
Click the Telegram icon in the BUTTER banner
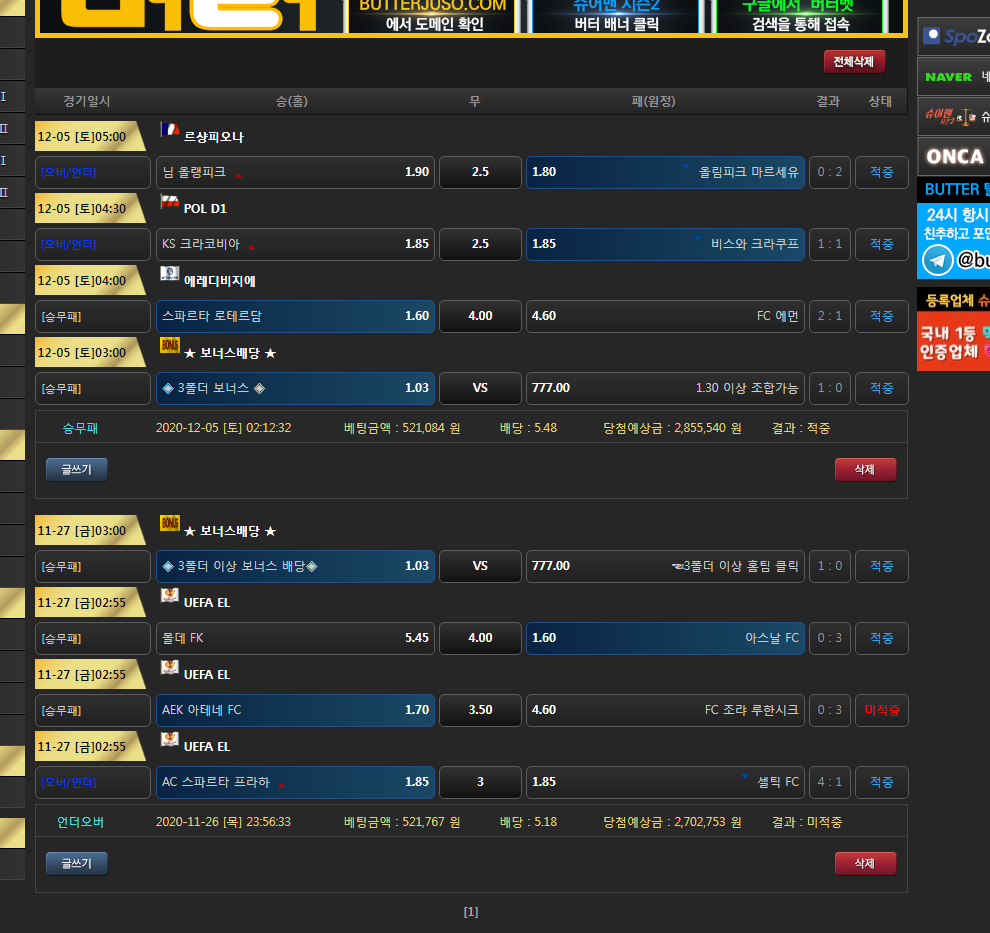pos(937,260)
